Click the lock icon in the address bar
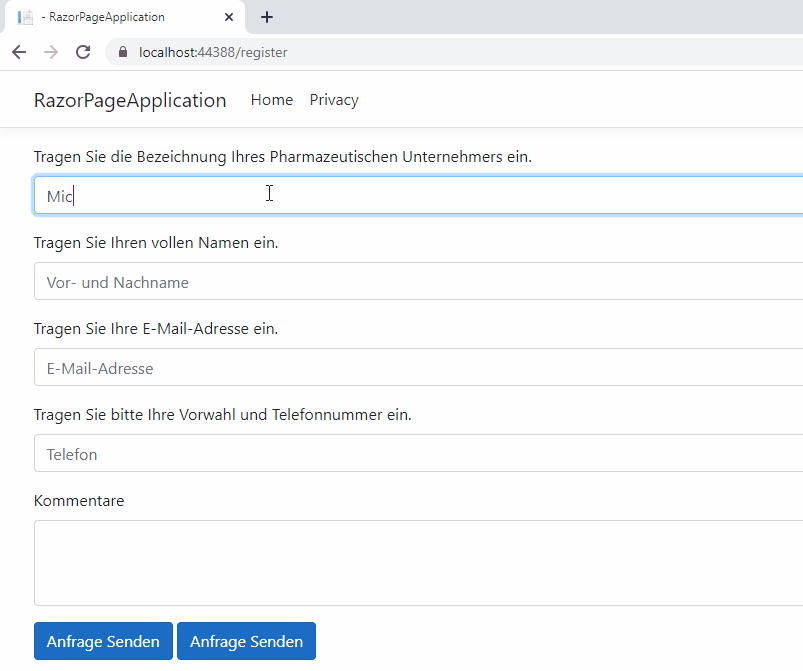Viewport: 803px width, 671px height. pyautogui.click(x=122, y=52)
